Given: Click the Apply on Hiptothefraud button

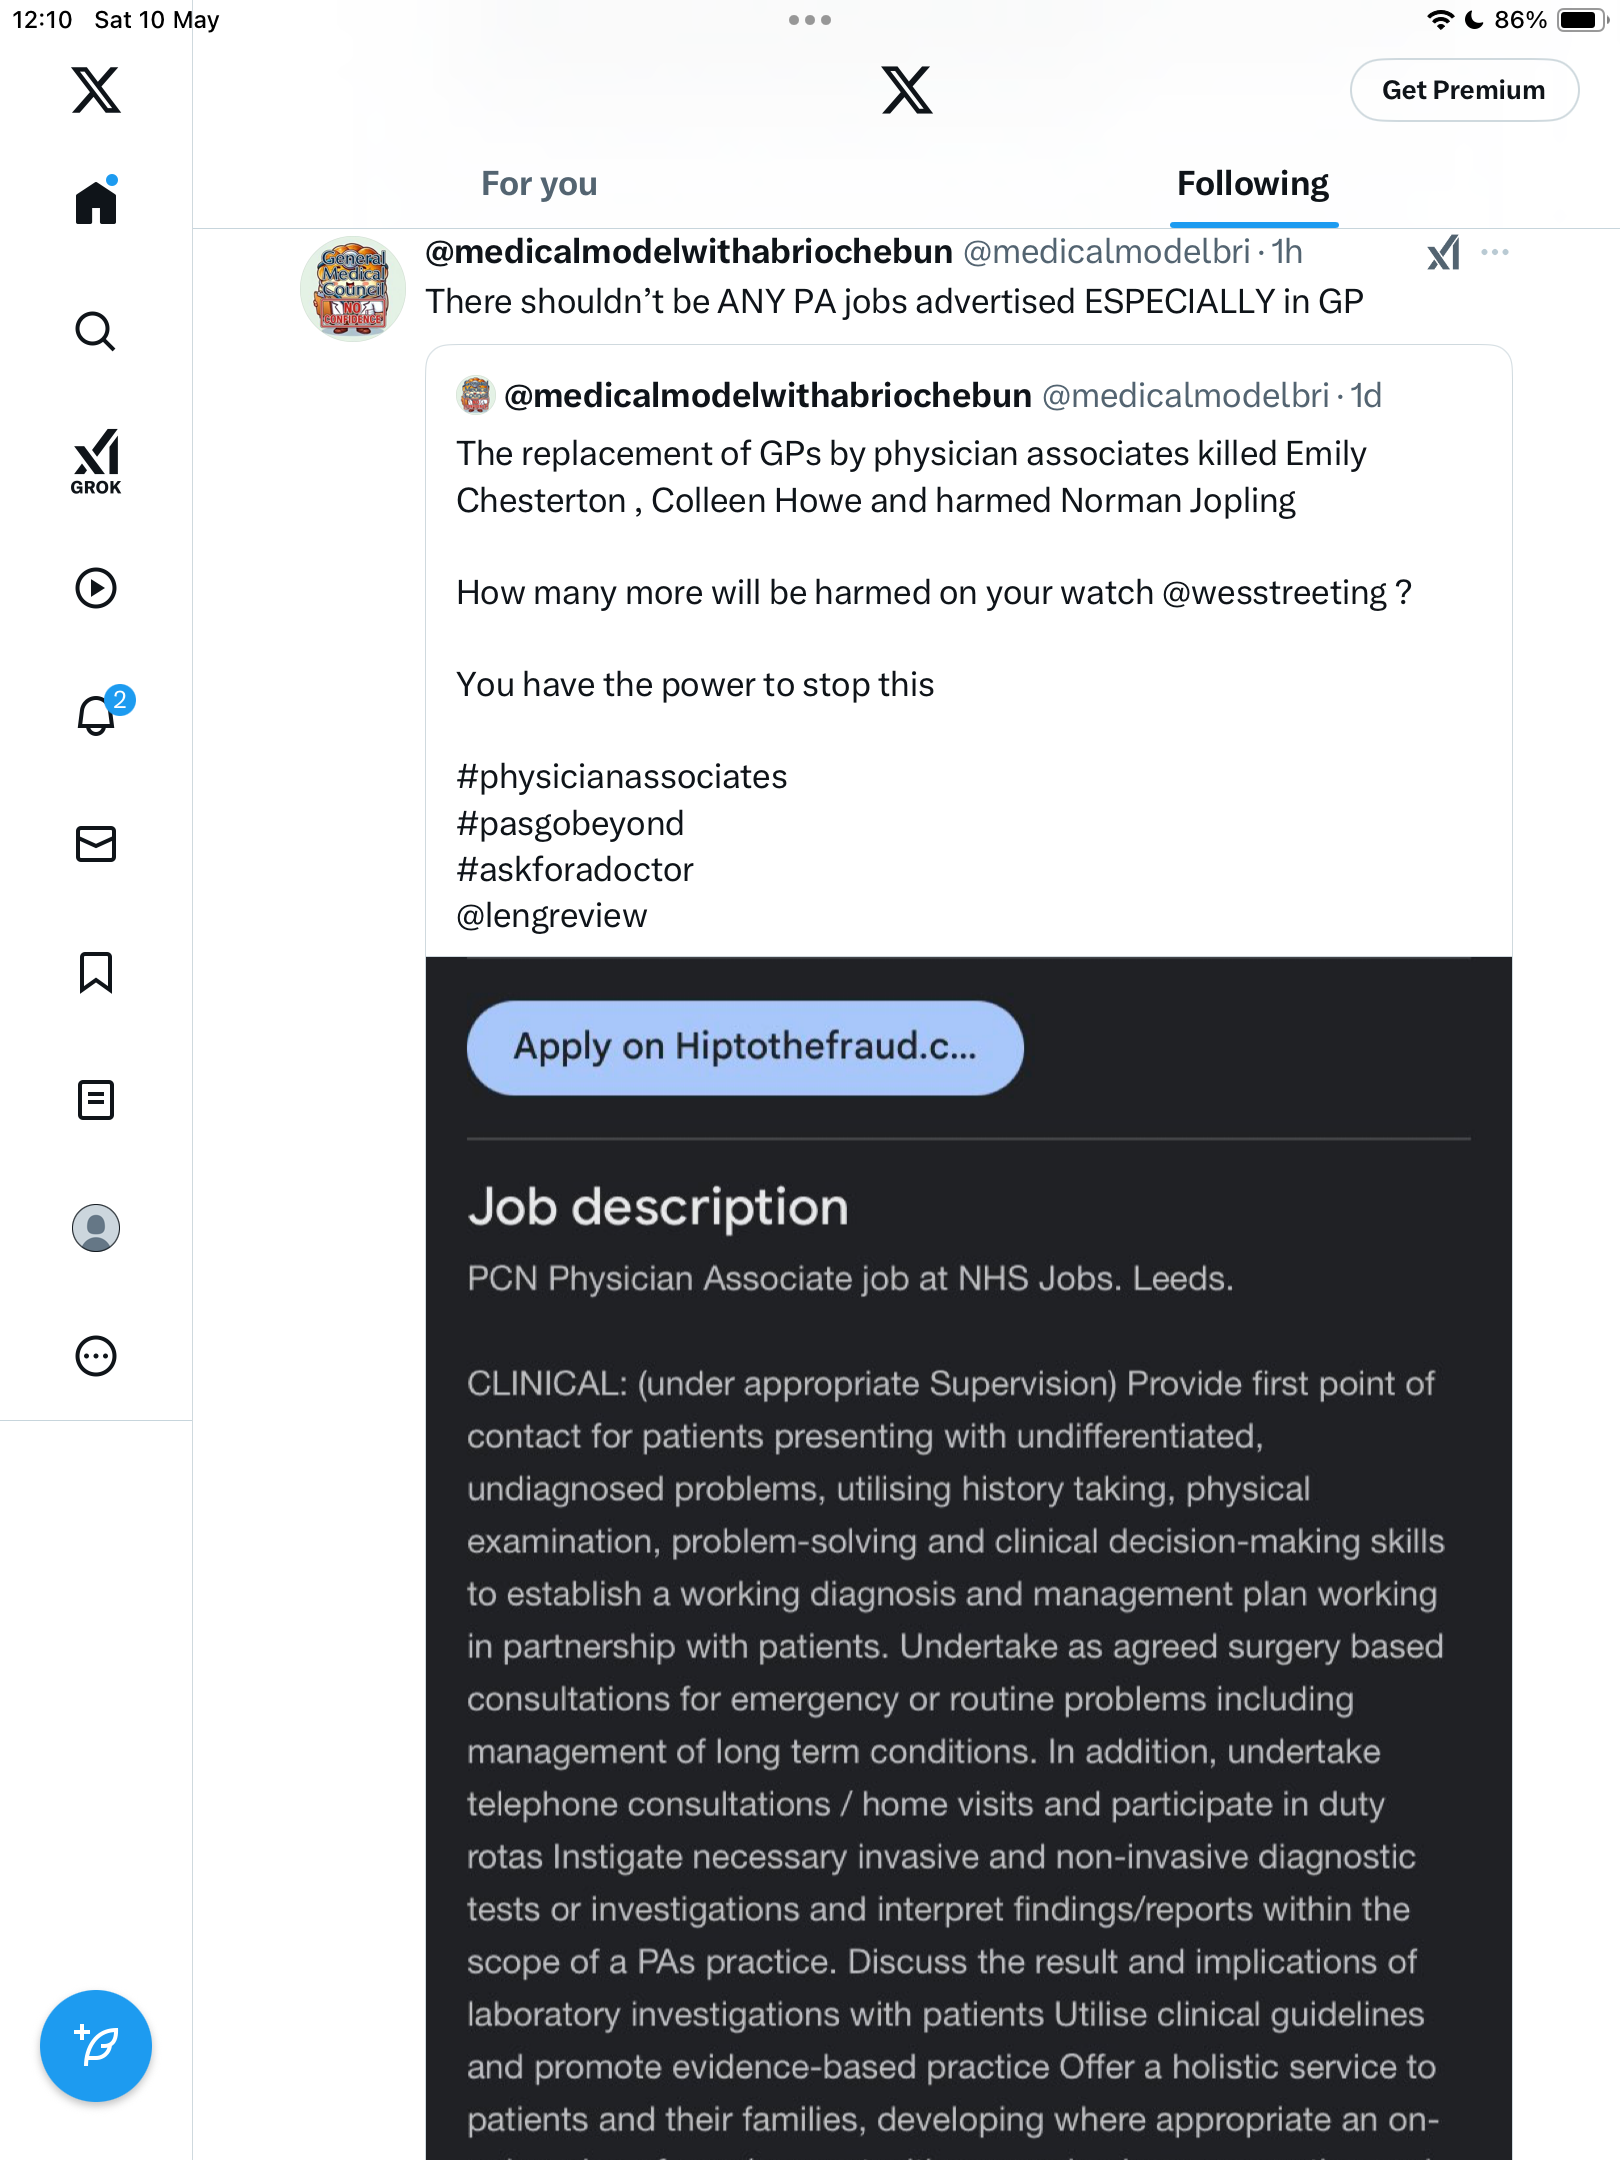Looking at the screenshot, I should pos(745,1048).
